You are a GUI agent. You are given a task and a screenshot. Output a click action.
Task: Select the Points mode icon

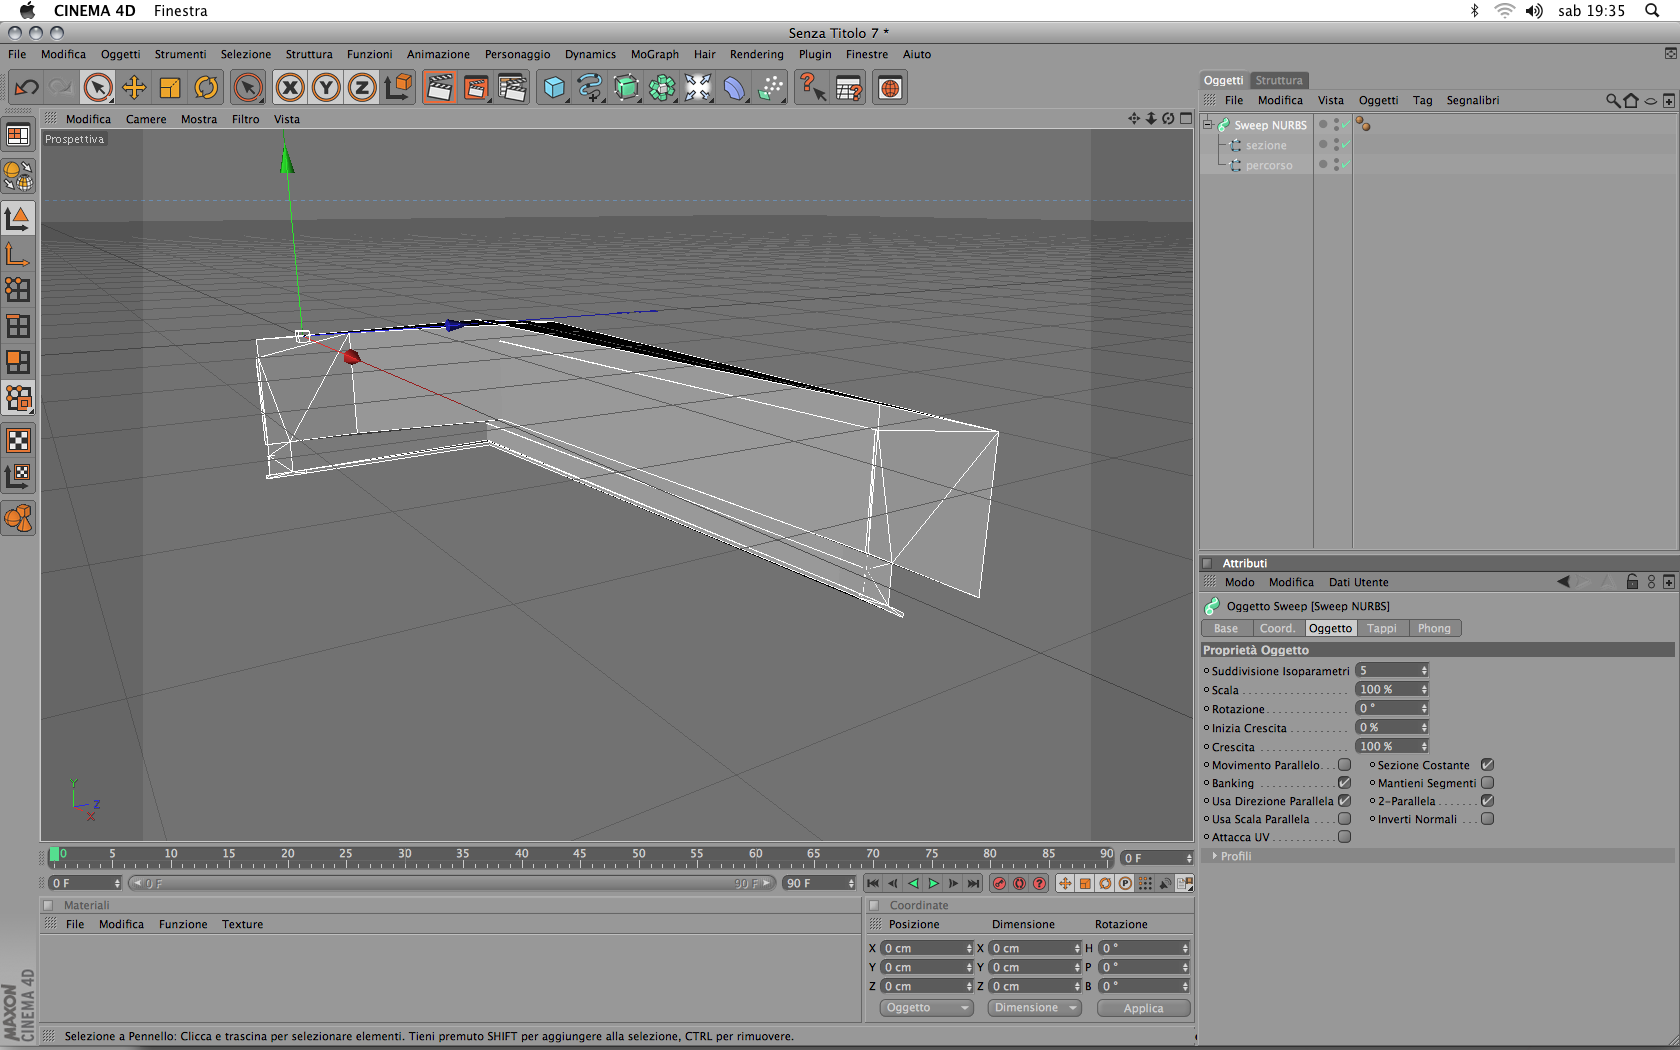click(x=18, y=290)
